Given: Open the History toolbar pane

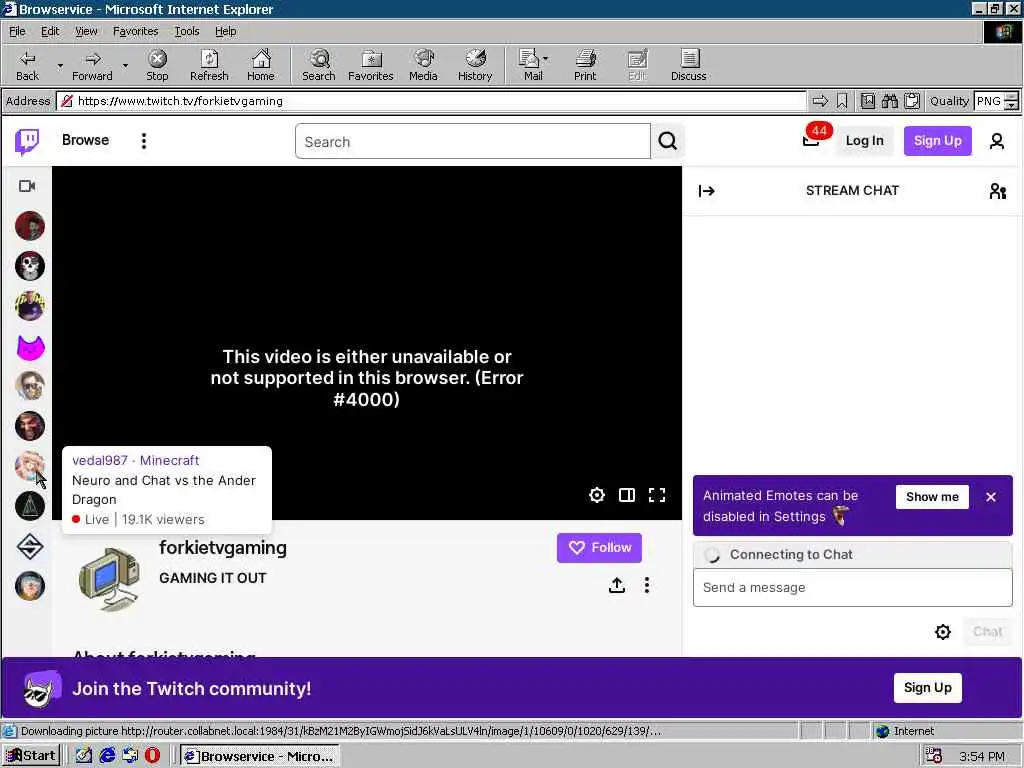Looking at the screenshot, I should [x=475, y=65].
